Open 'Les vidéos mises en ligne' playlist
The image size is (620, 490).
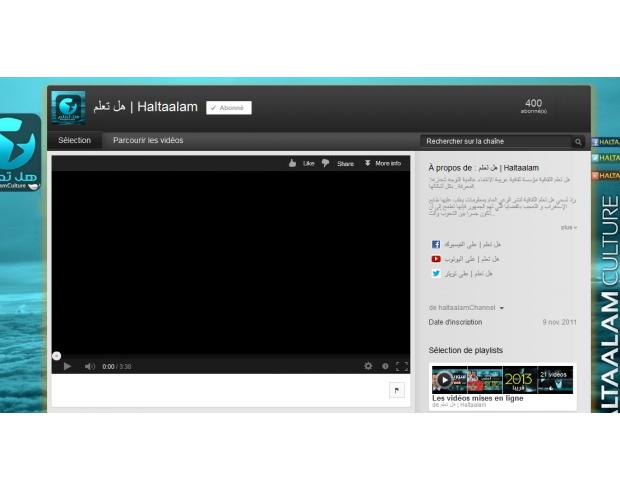coord(478,398)
